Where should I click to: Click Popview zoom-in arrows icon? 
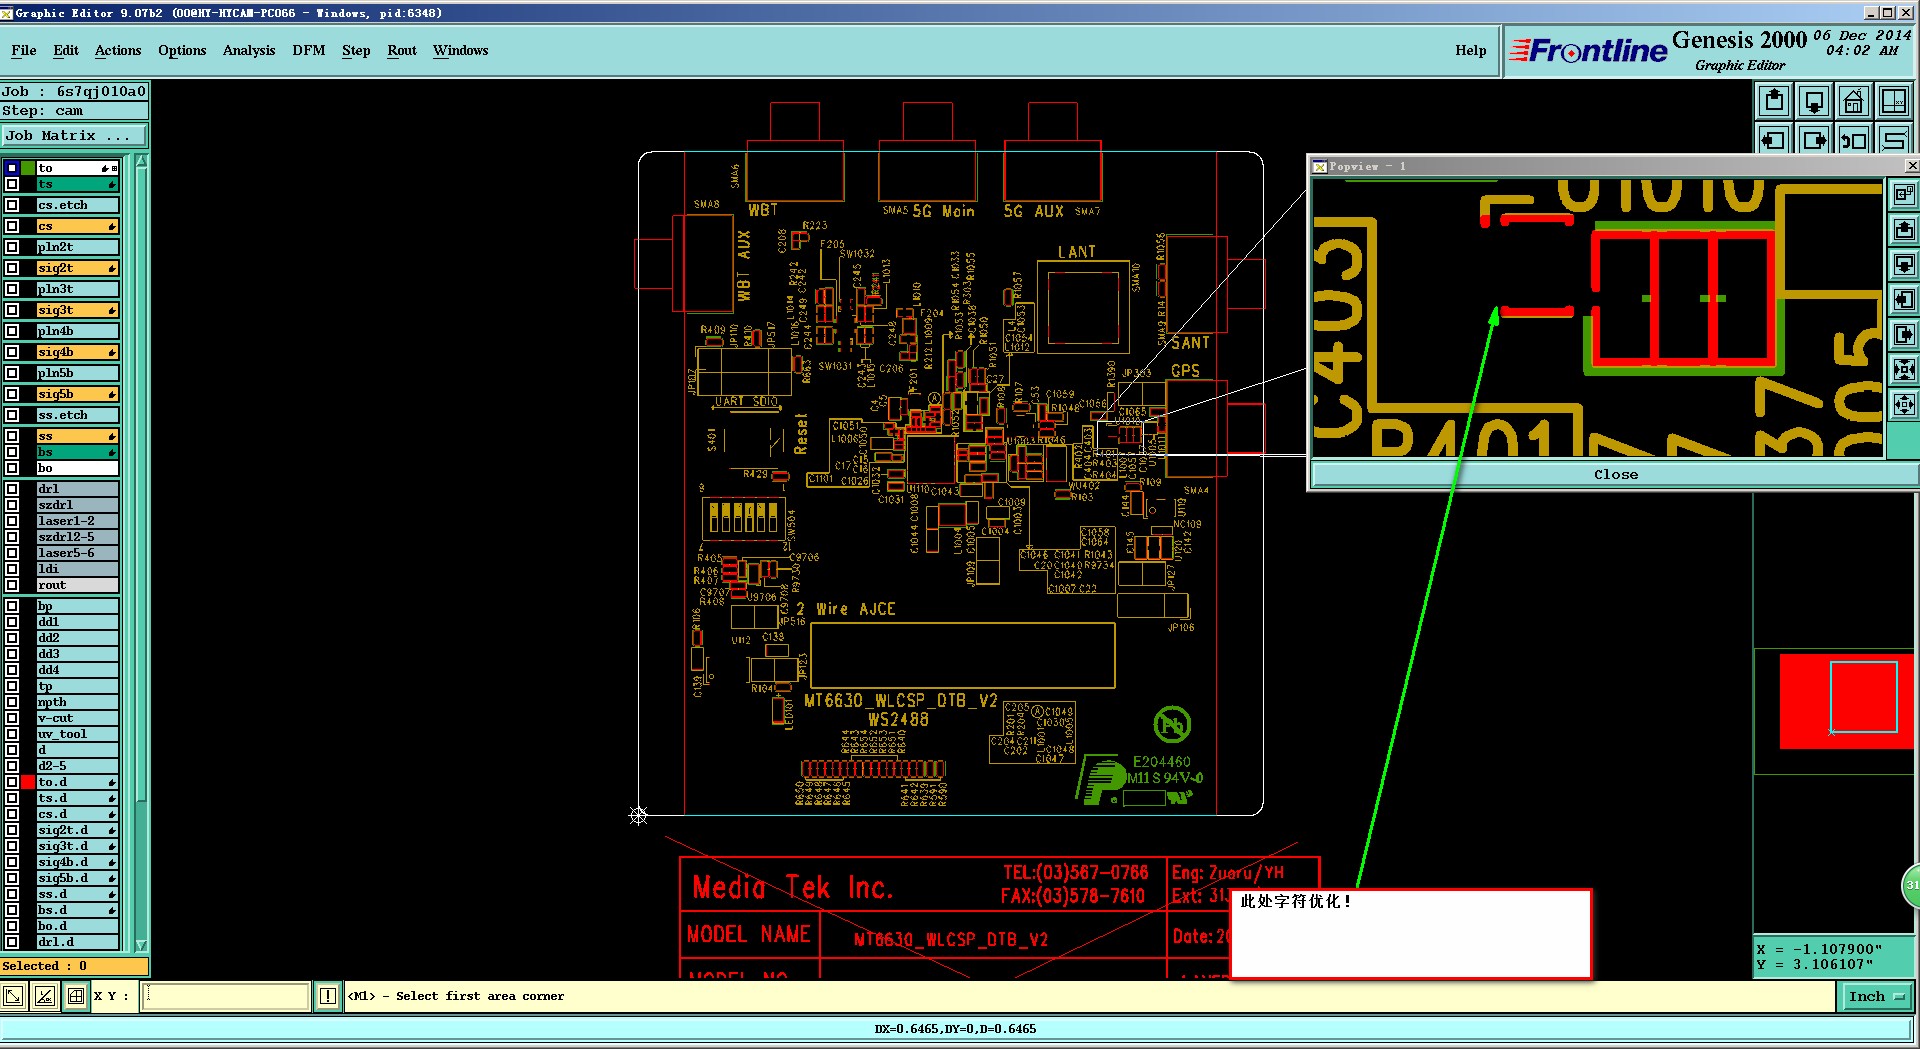click(1904, 369)
